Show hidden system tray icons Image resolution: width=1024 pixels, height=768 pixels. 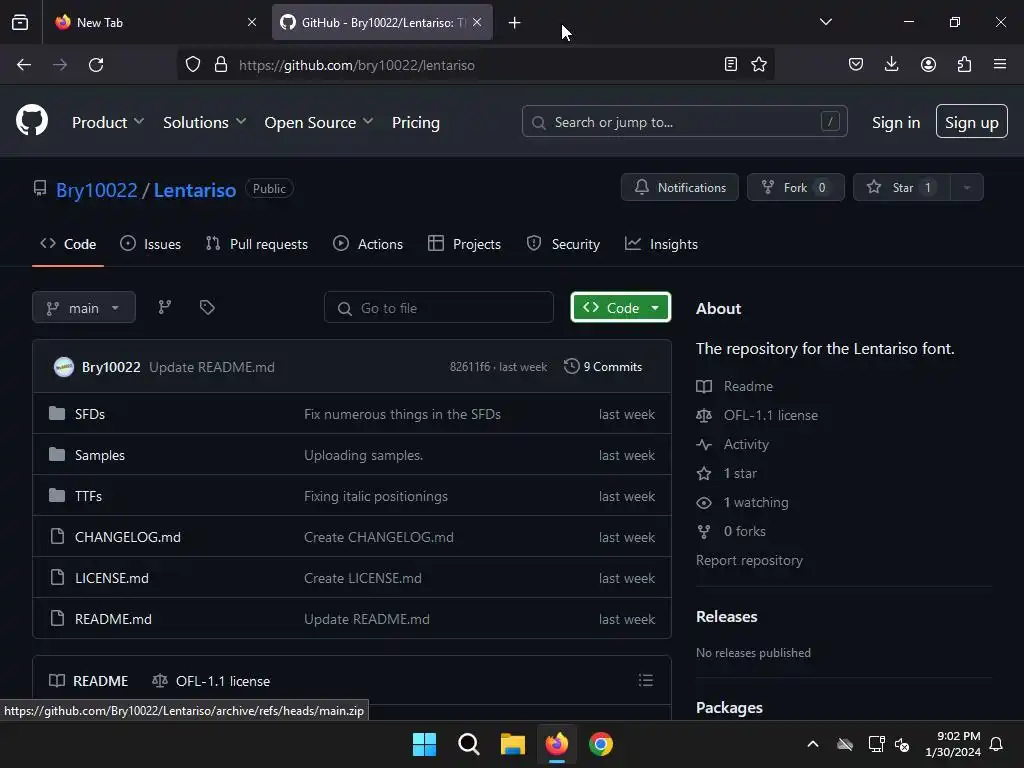click(x=812, y=744)
